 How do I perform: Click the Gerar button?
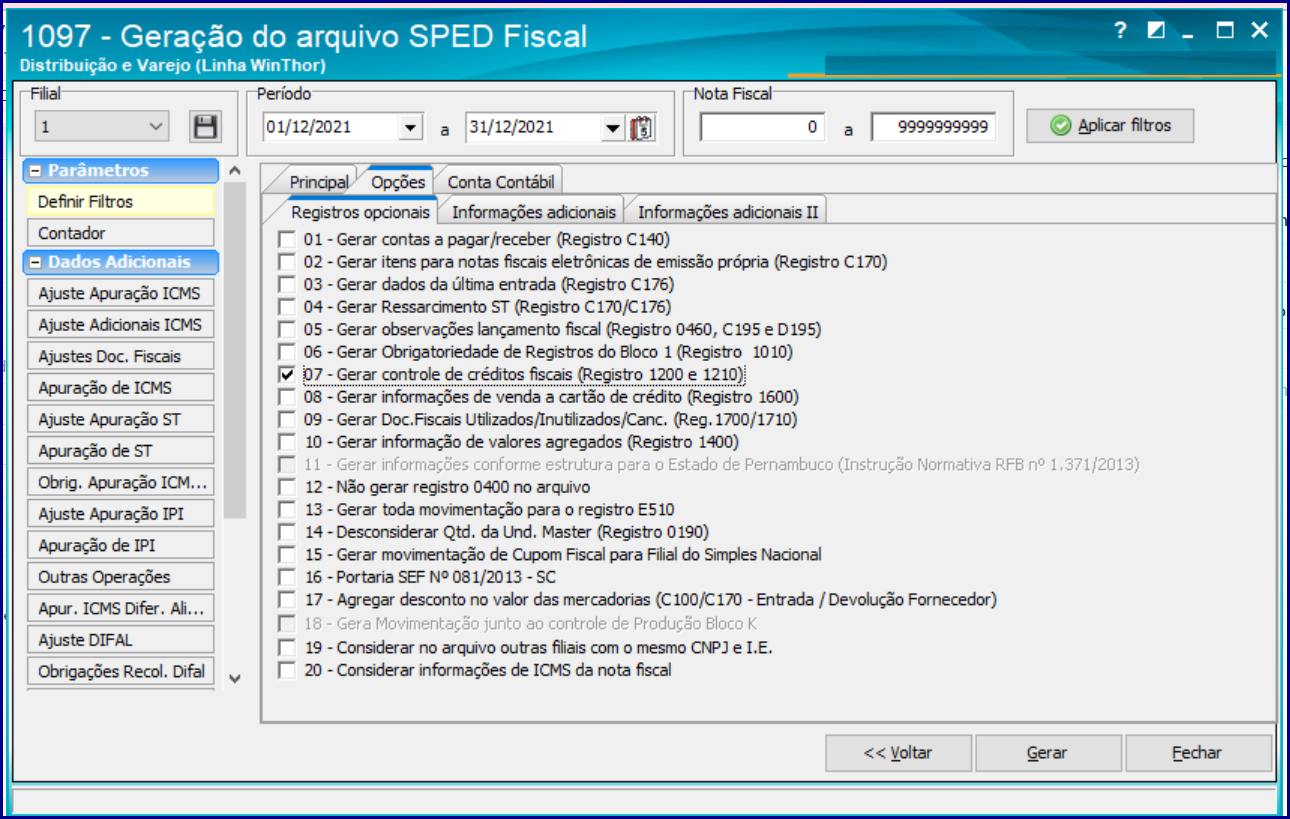[x=1047, y=753]
